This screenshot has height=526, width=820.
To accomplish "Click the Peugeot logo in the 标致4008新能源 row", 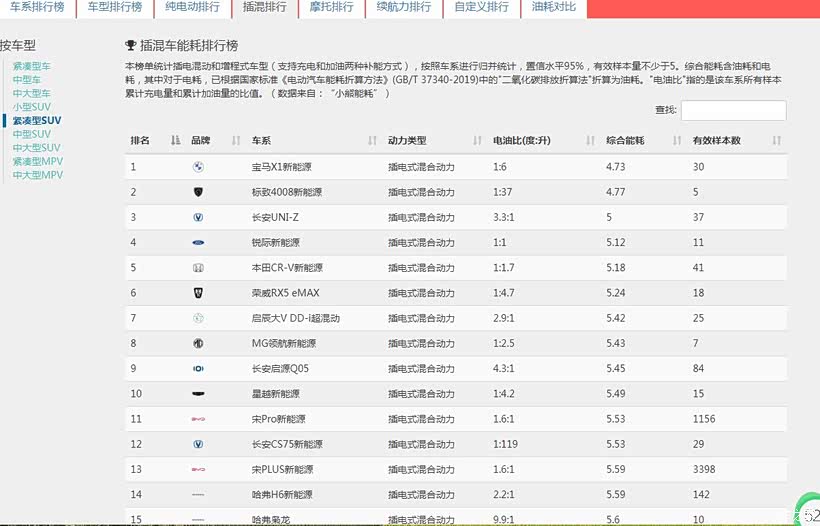I will (198, 192).
